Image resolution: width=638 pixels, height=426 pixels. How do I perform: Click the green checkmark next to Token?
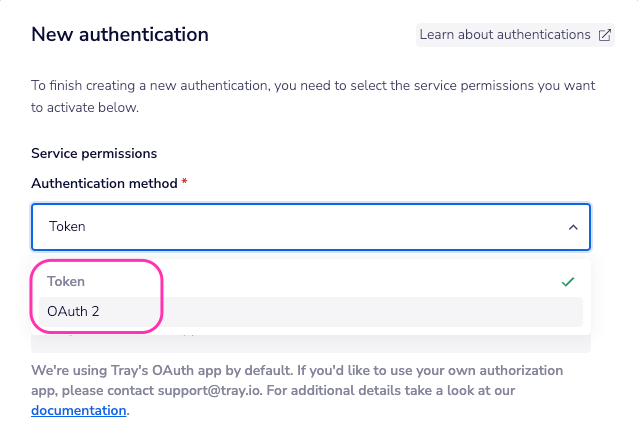(568, 282)
